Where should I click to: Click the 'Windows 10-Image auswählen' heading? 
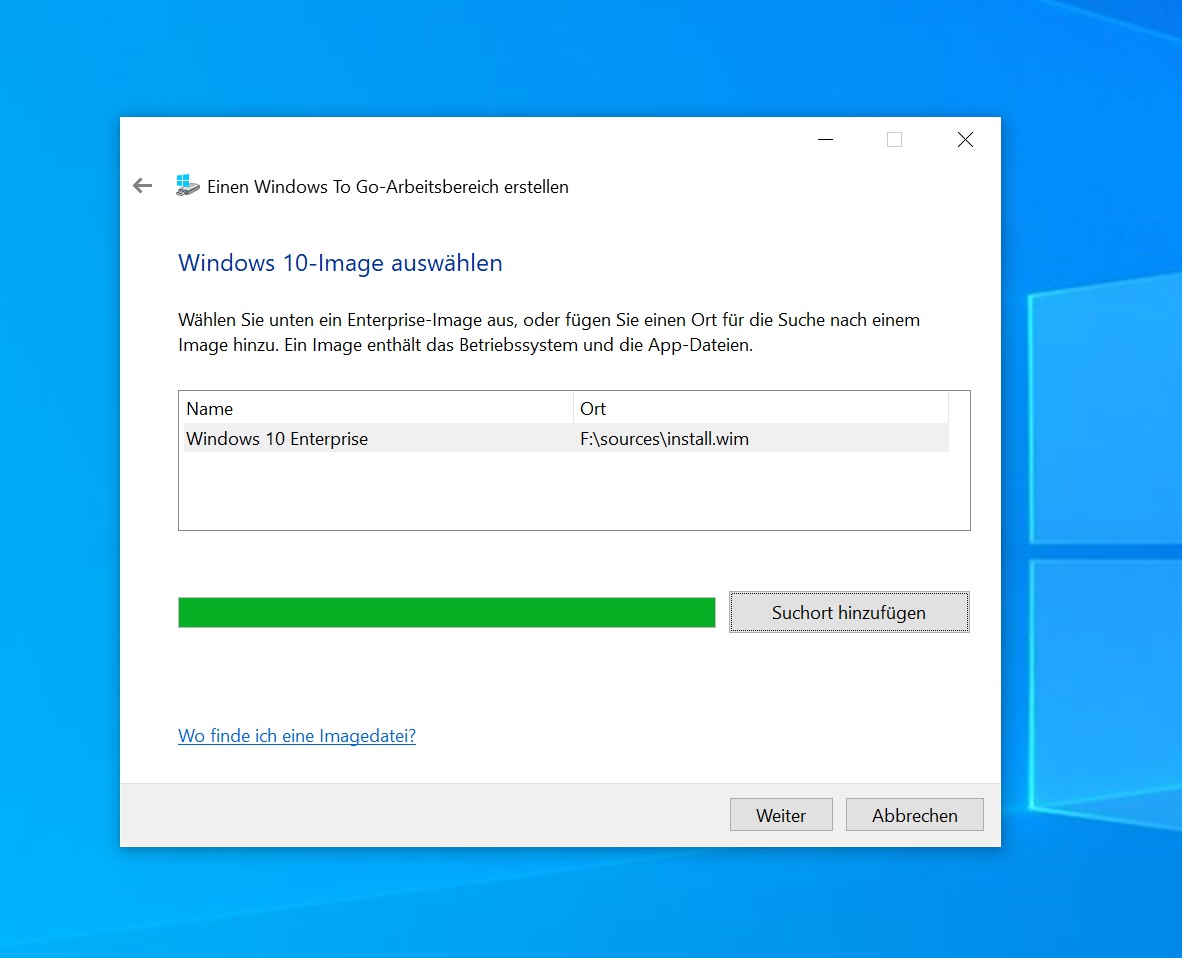click(x=340, y=263)
